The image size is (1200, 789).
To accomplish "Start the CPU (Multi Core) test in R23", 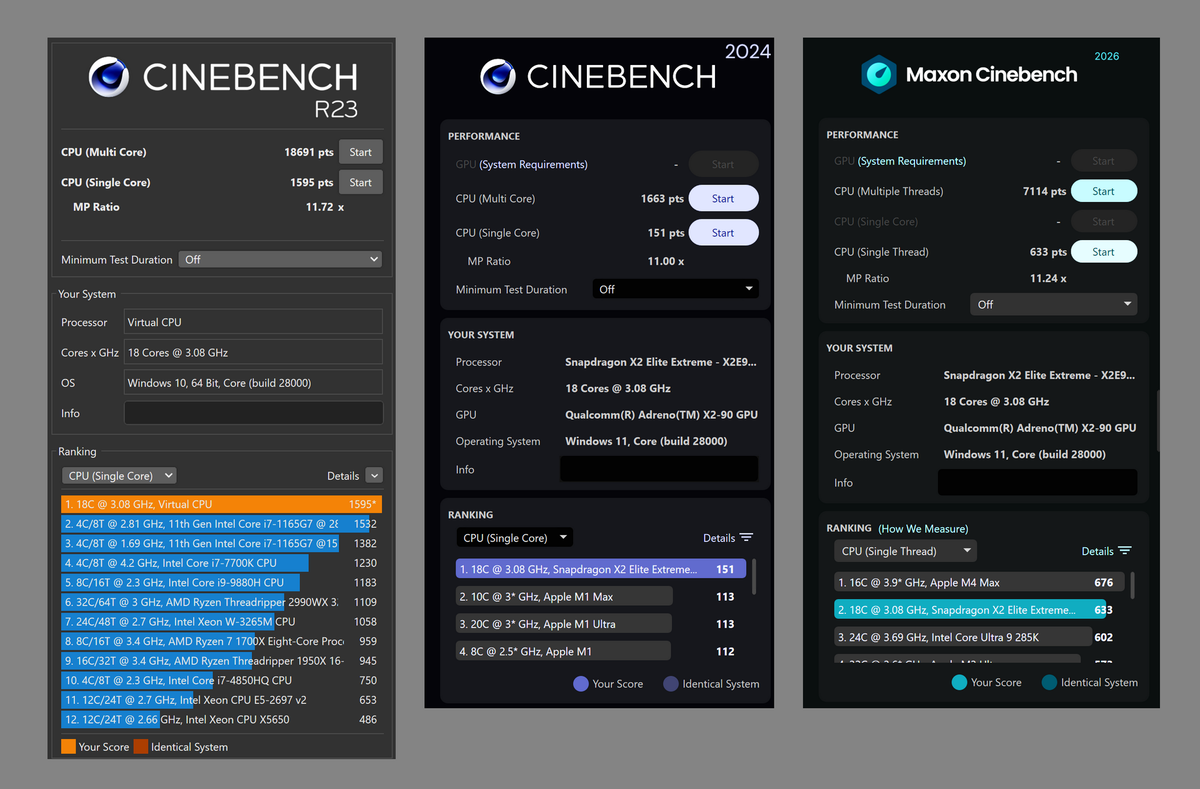I will point(360,152).
